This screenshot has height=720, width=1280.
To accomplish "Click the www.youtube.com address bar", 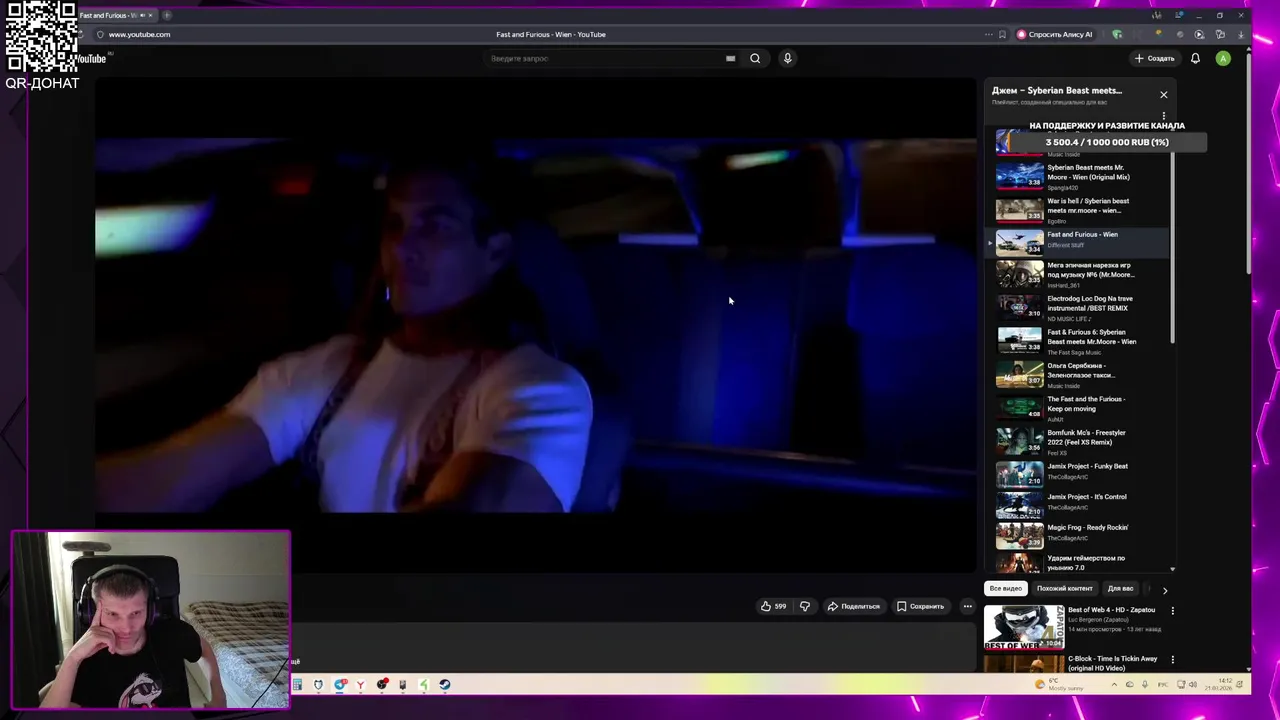I will (x=139, y=34).
